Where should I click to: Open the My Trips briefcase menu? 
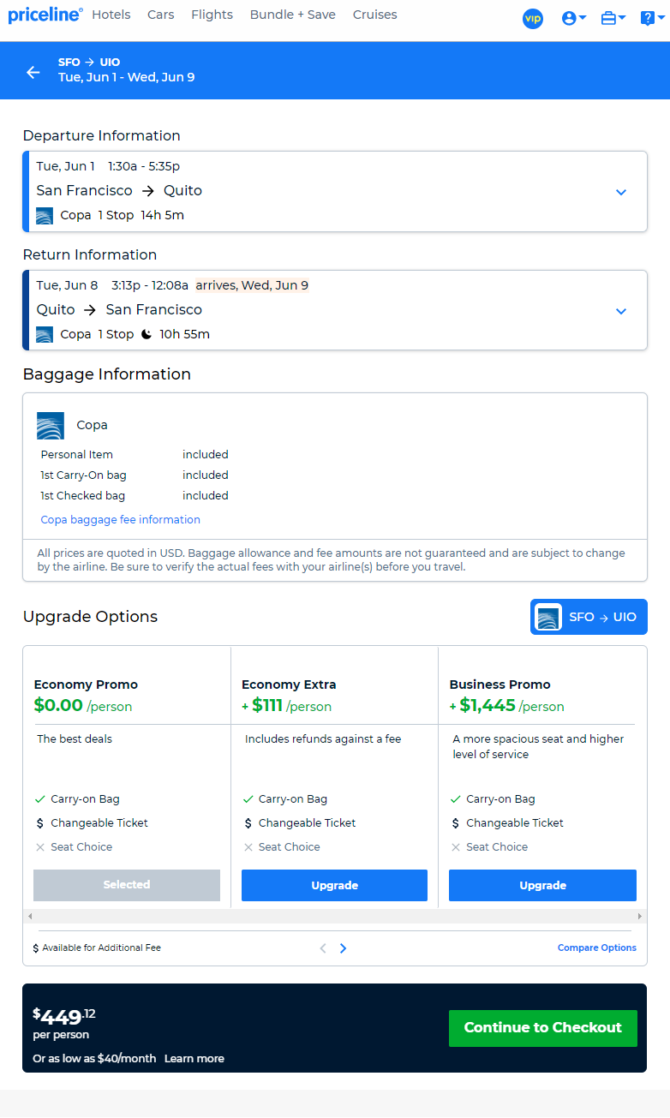[x=612, y=19]
